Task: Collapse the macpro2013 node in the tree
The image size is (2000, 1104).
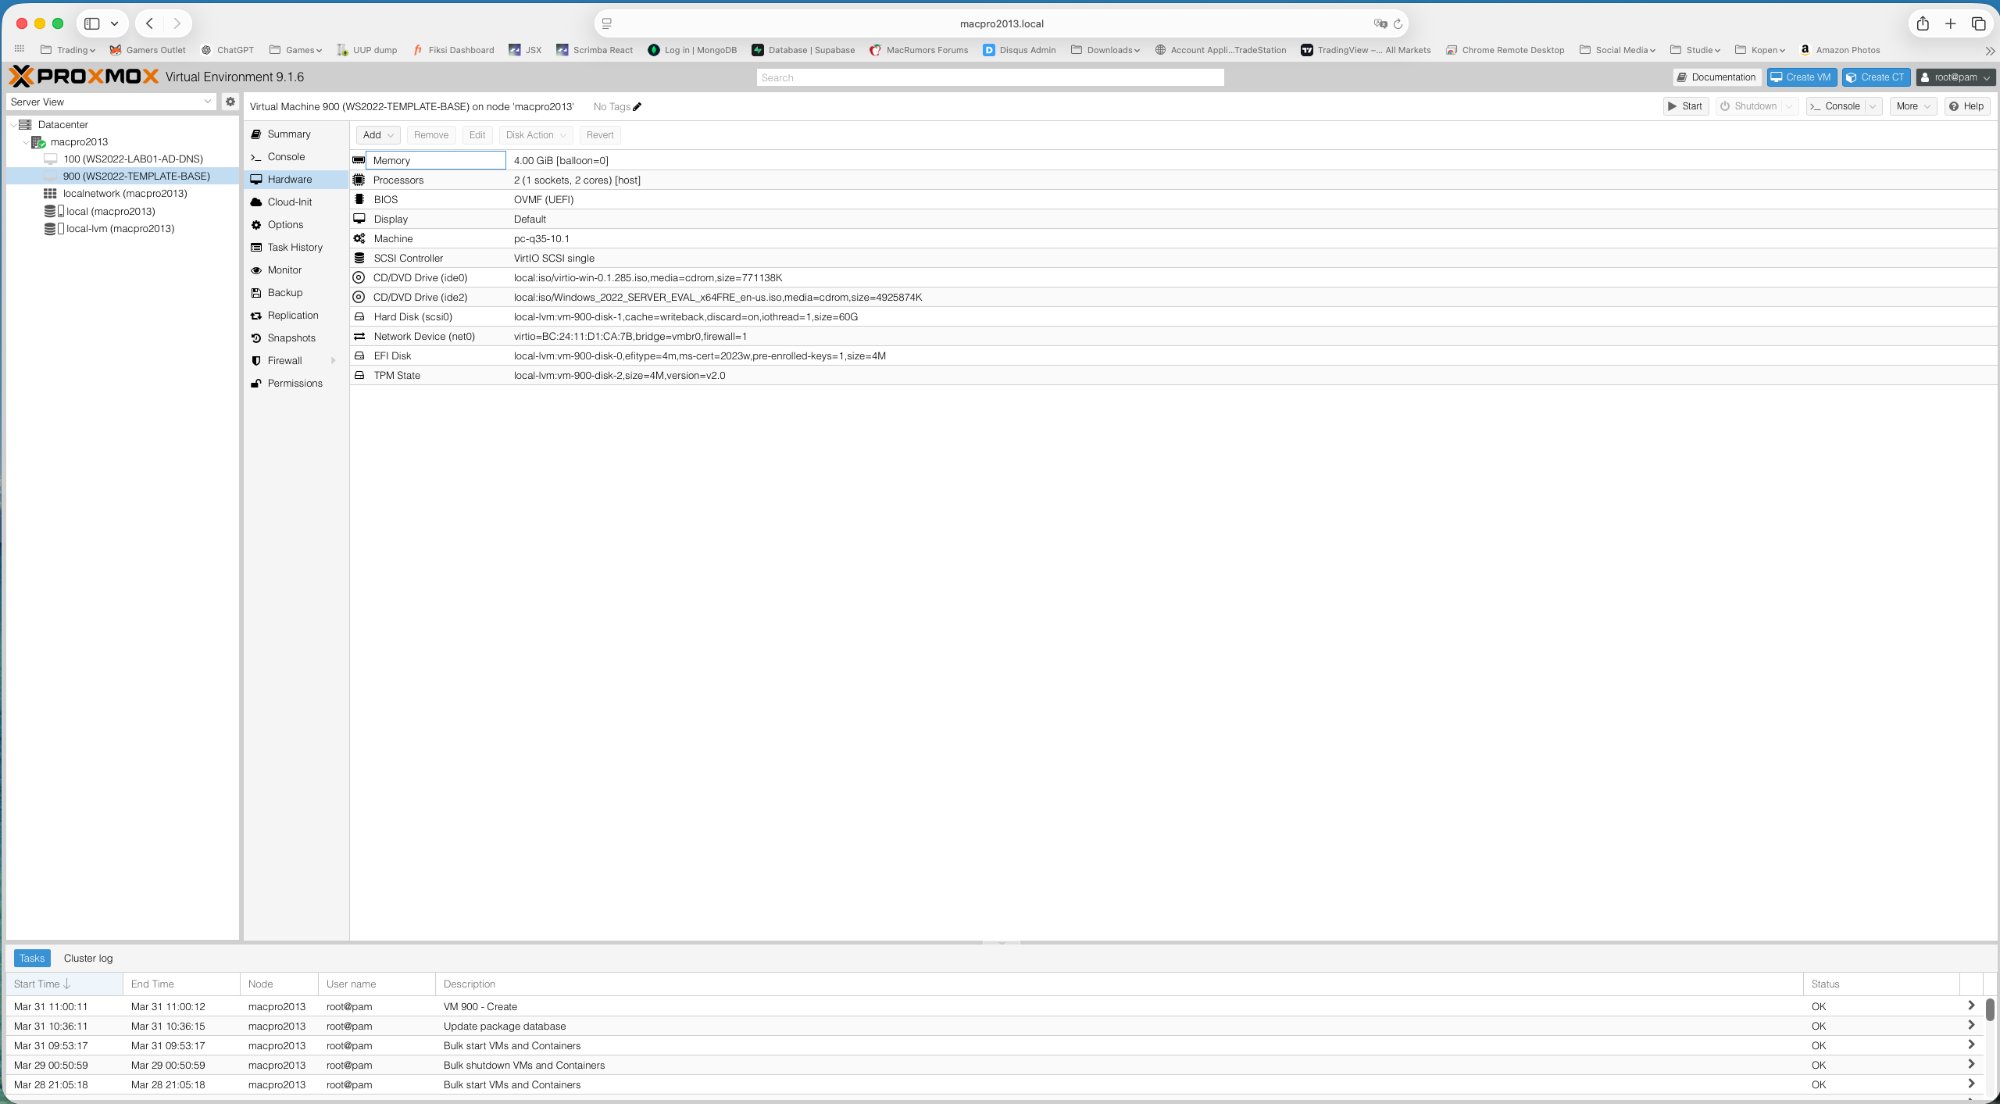Action: [26, 141]
